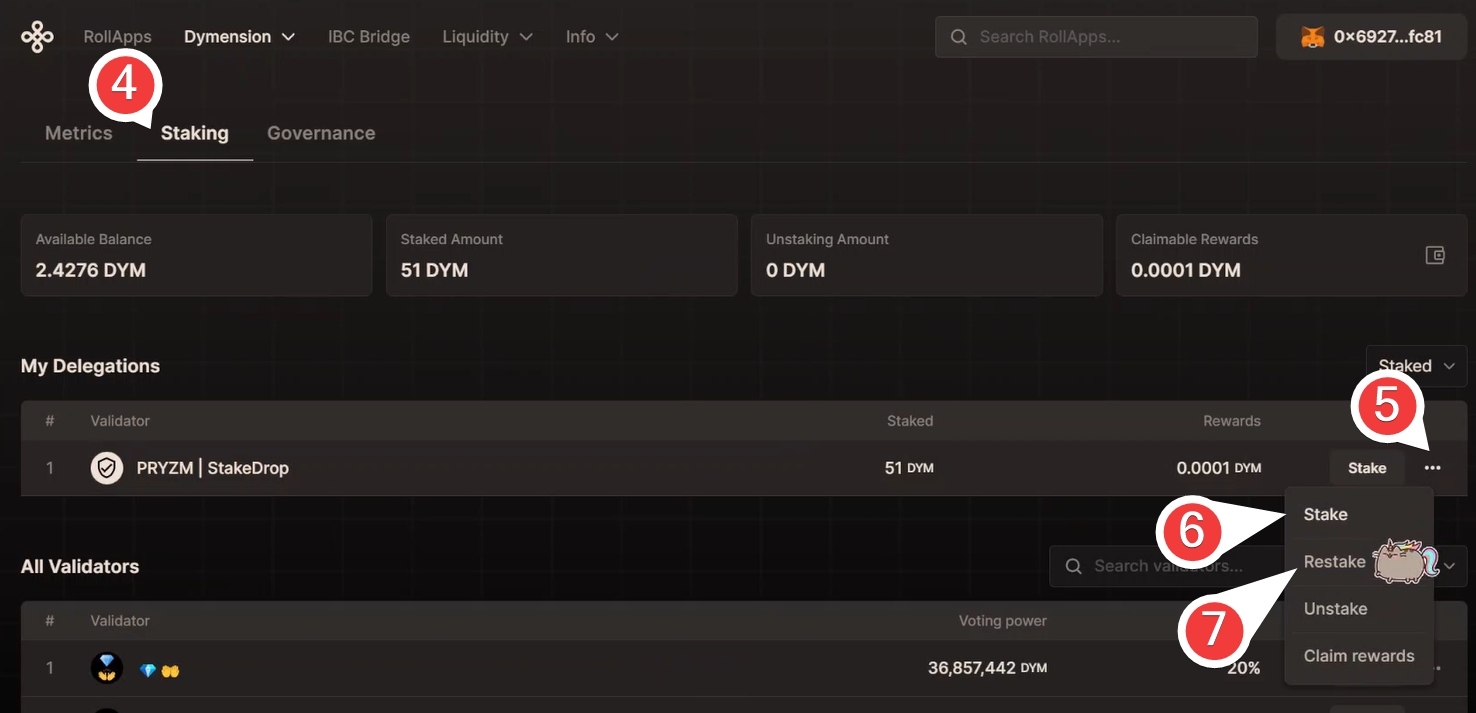This screenshot has height=713, width=1476.
Task: Click the first validator's avatar icon
Action: (107, 668)
